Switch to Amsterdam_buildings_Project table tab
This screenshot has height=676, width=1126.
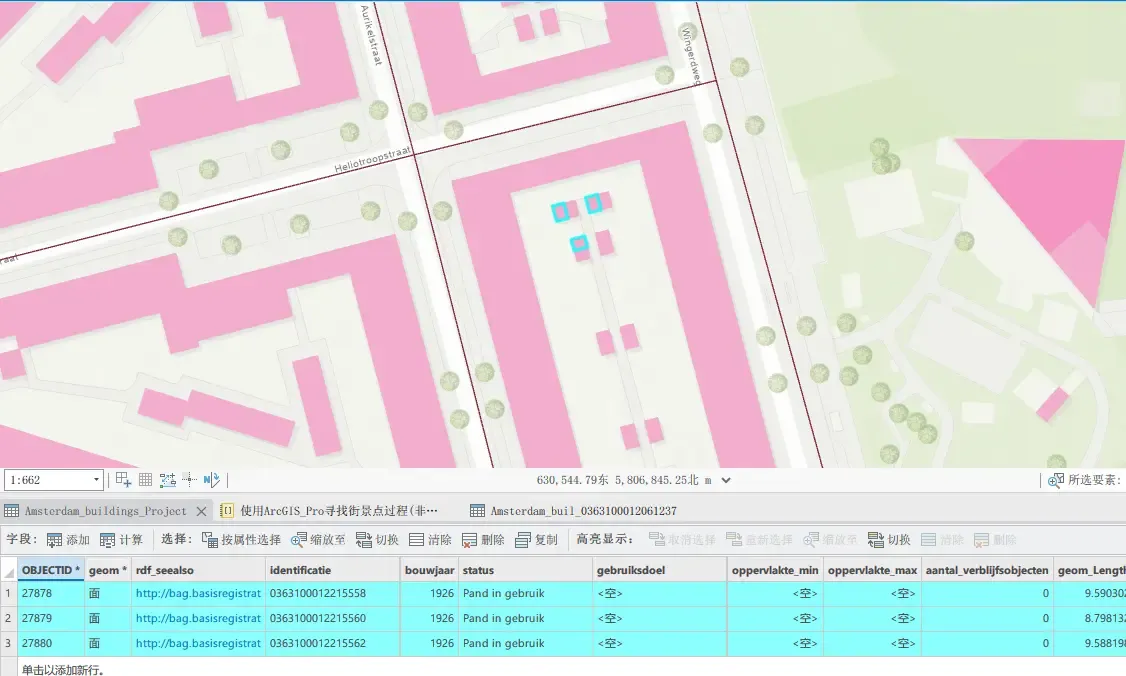105,511
